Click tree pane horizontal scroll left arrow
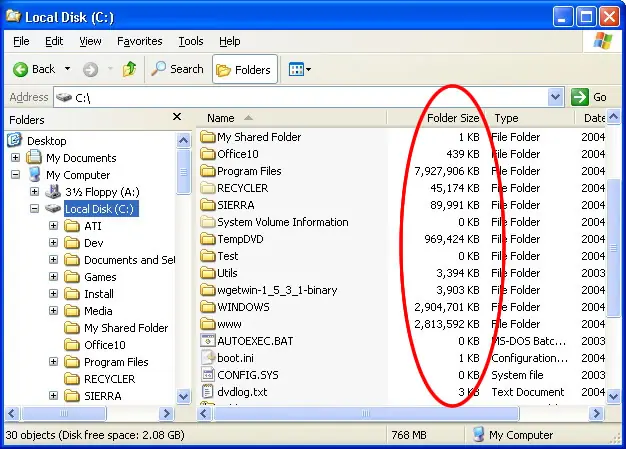626x449 pixels. click(12, 413)
